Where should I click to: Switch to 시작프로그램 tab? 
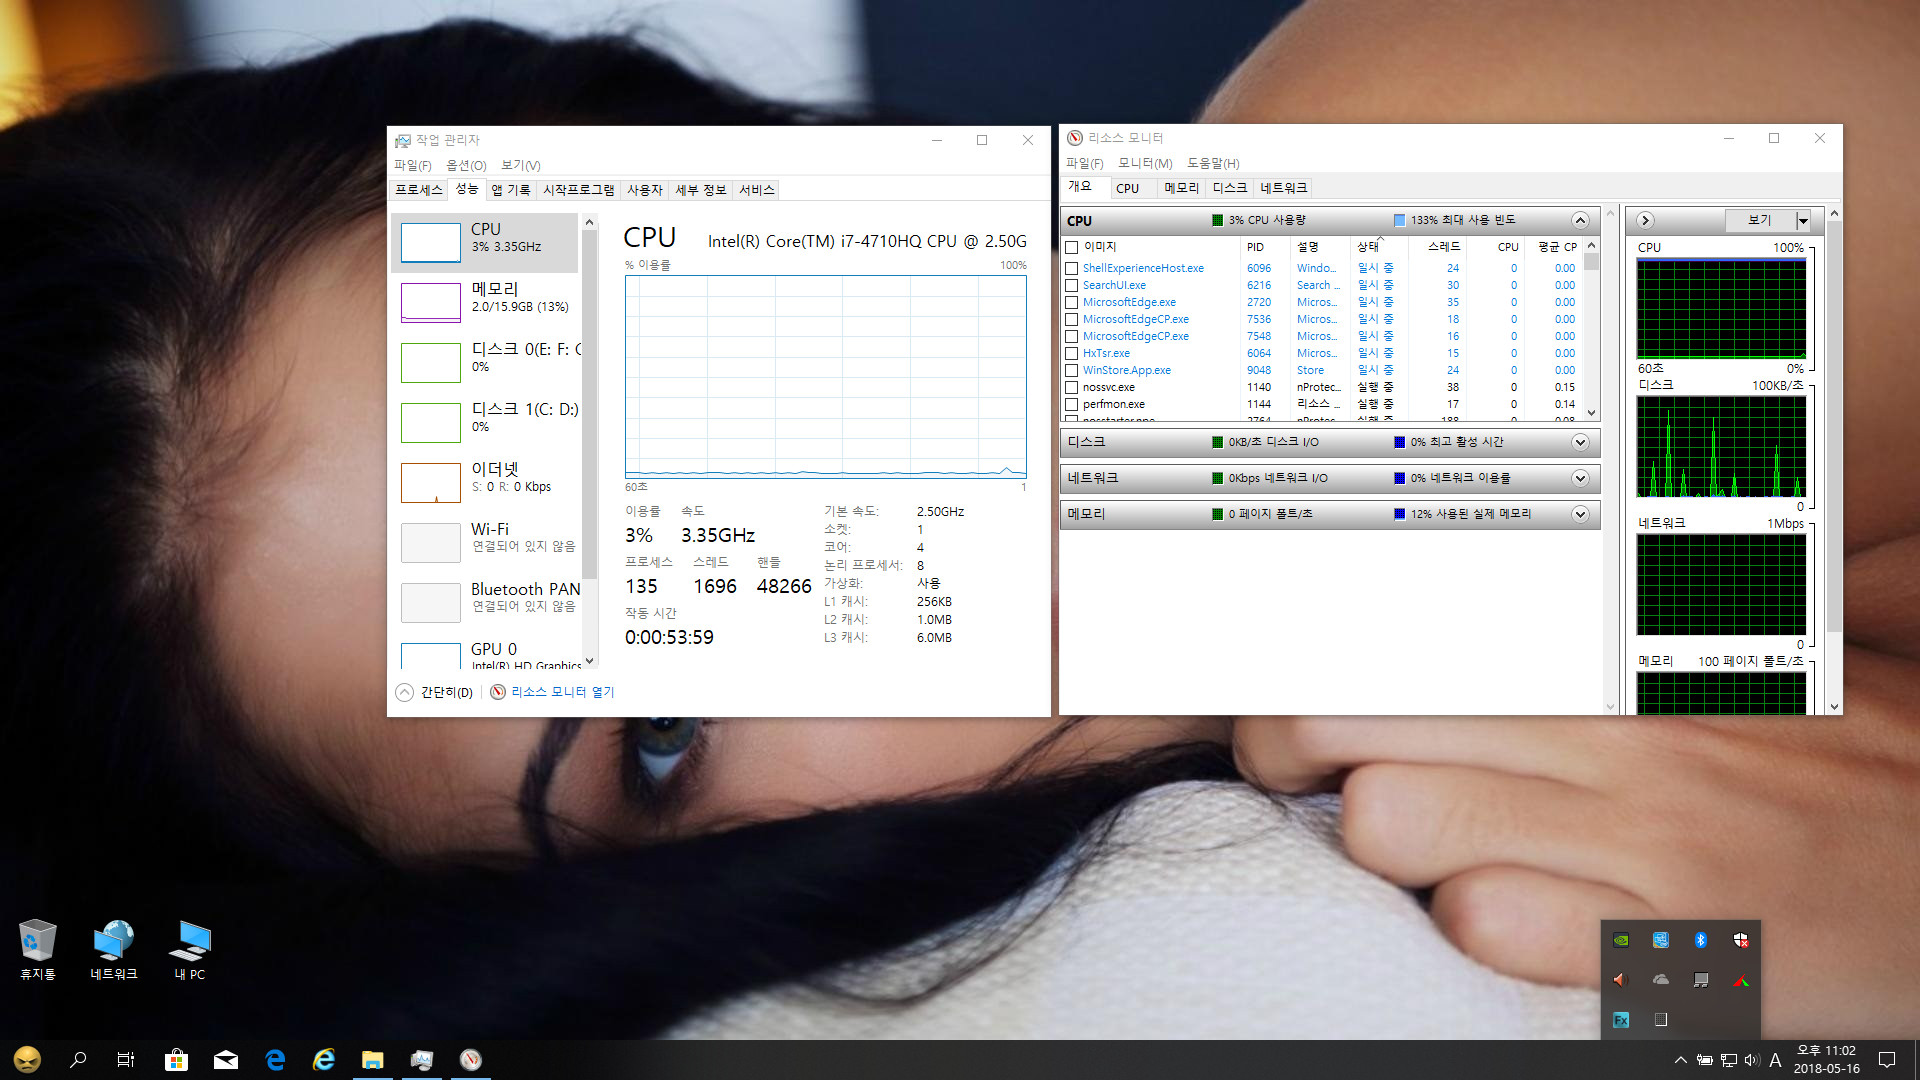tap(579, 190)
